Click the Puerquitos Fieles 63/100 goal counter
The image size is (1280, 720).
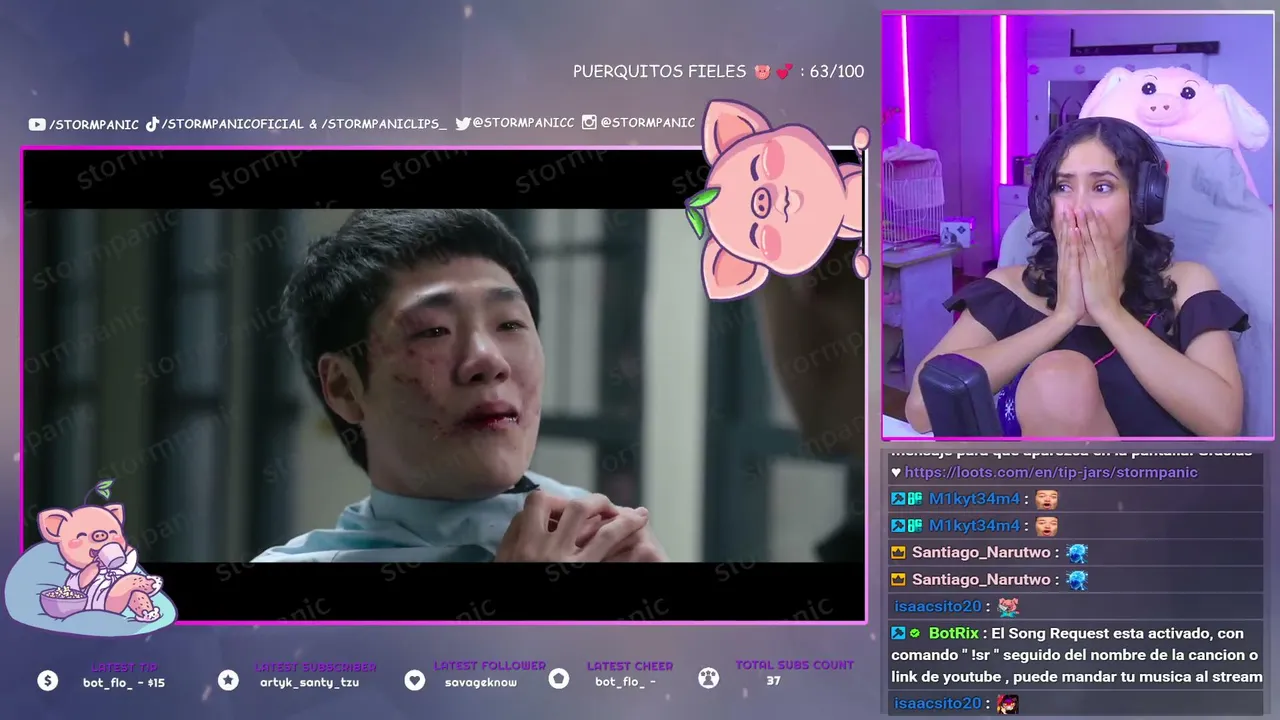(x=718, y=72)
